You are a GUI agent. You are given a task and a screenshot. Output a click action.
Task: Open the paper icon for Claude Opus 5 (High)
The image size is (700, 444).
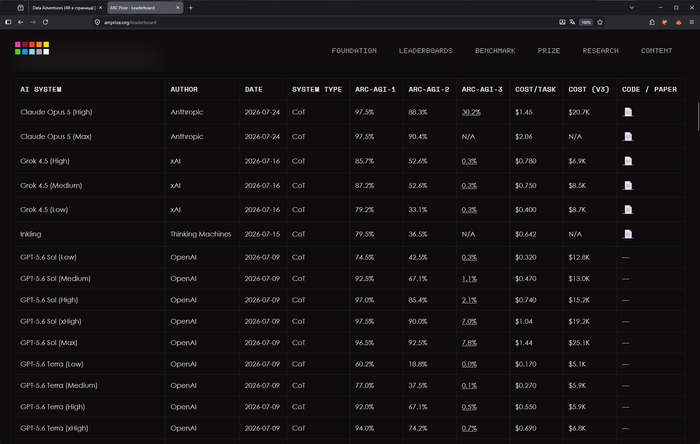[x=628, y=112]
